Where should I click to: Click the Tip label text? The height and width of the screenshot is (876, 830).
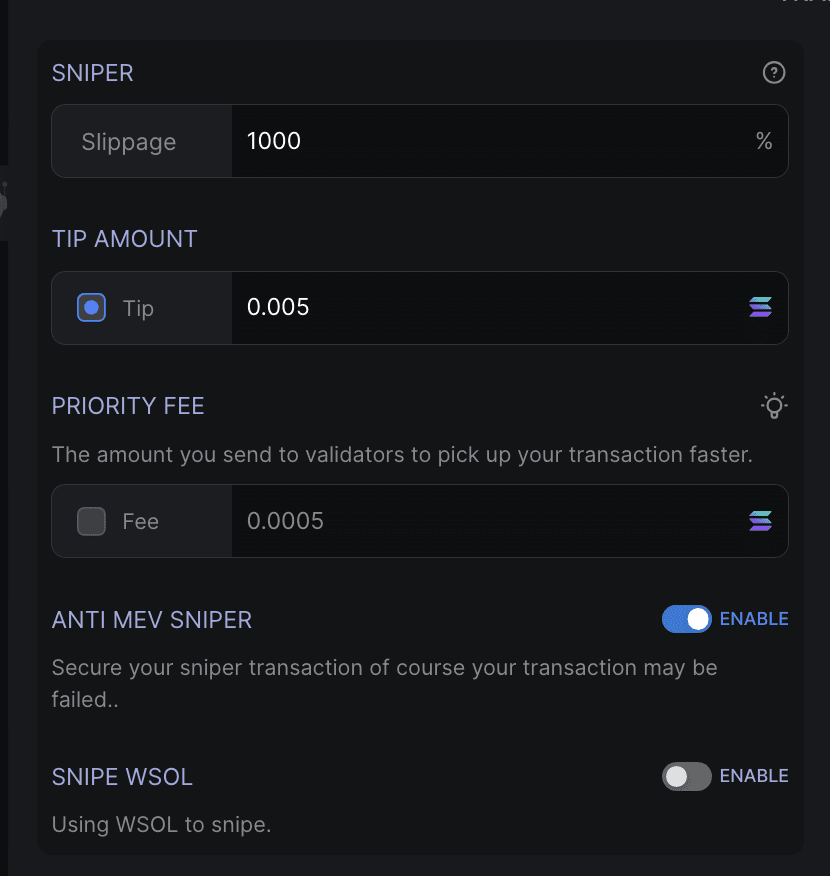tap(138, 308)
